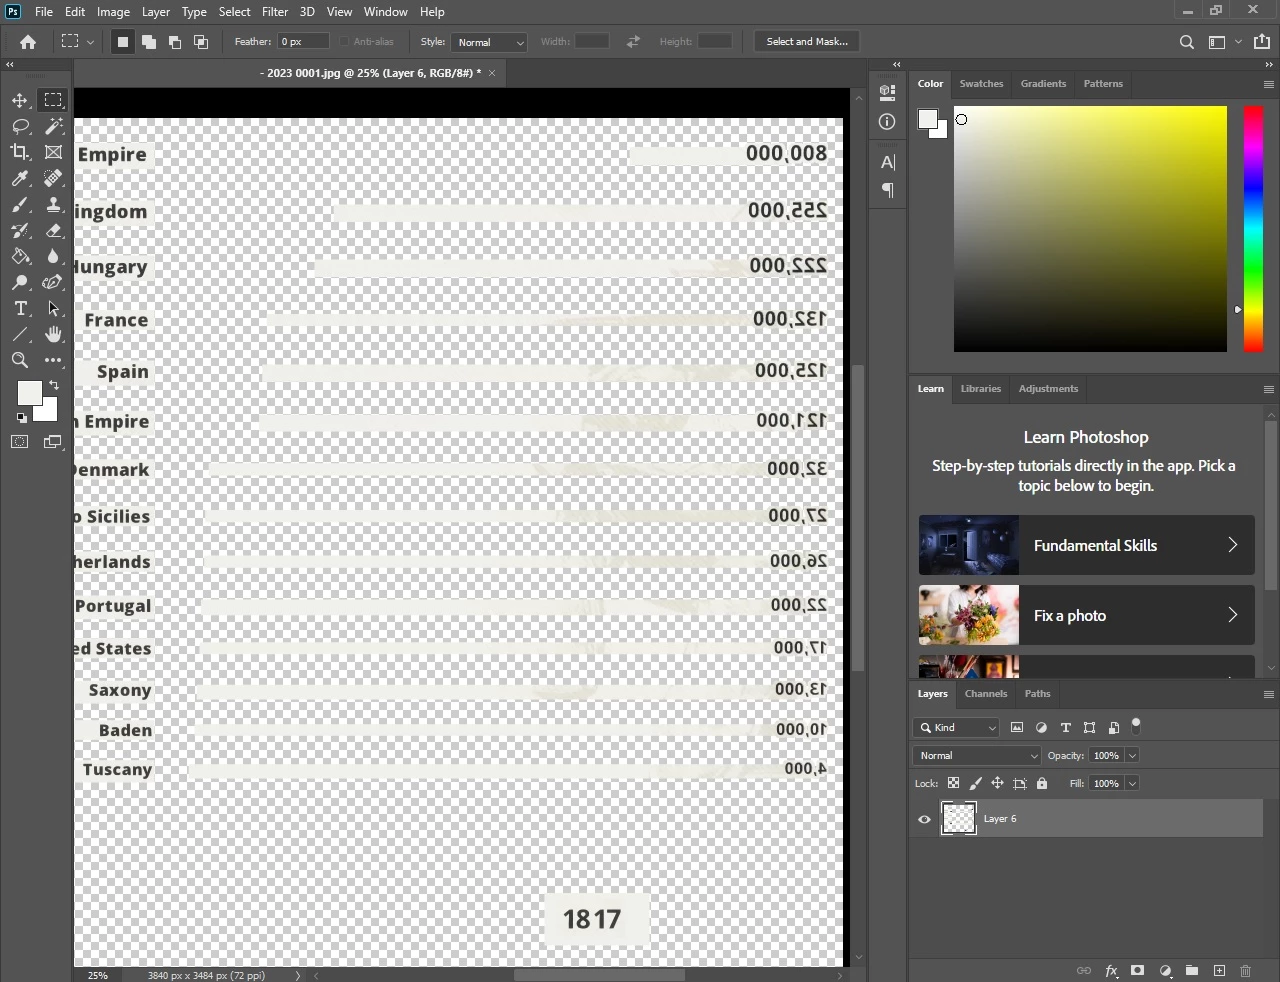Toggle lock transparent pixels
The image size is (1280, 982).
[x=953, y=784]
